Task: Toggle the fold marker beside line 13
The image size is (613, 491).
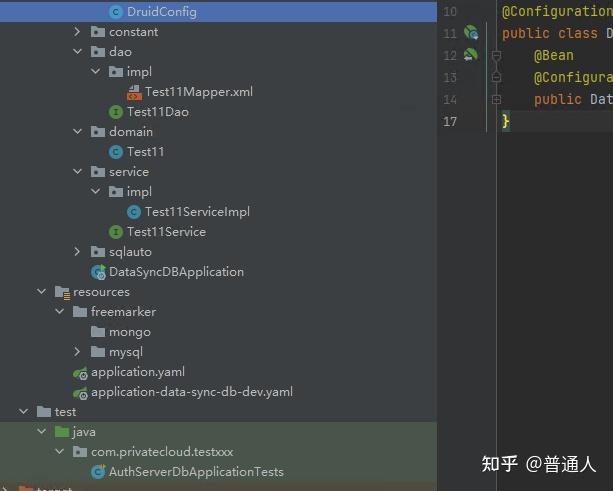Action: point(496,77)
